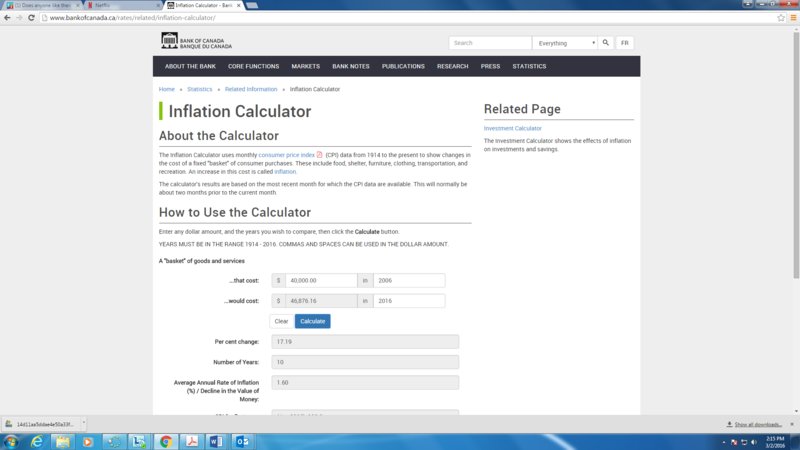The image size is (800, 450).
Task: Click the site Search input field
Action: [x=490, y=43]
